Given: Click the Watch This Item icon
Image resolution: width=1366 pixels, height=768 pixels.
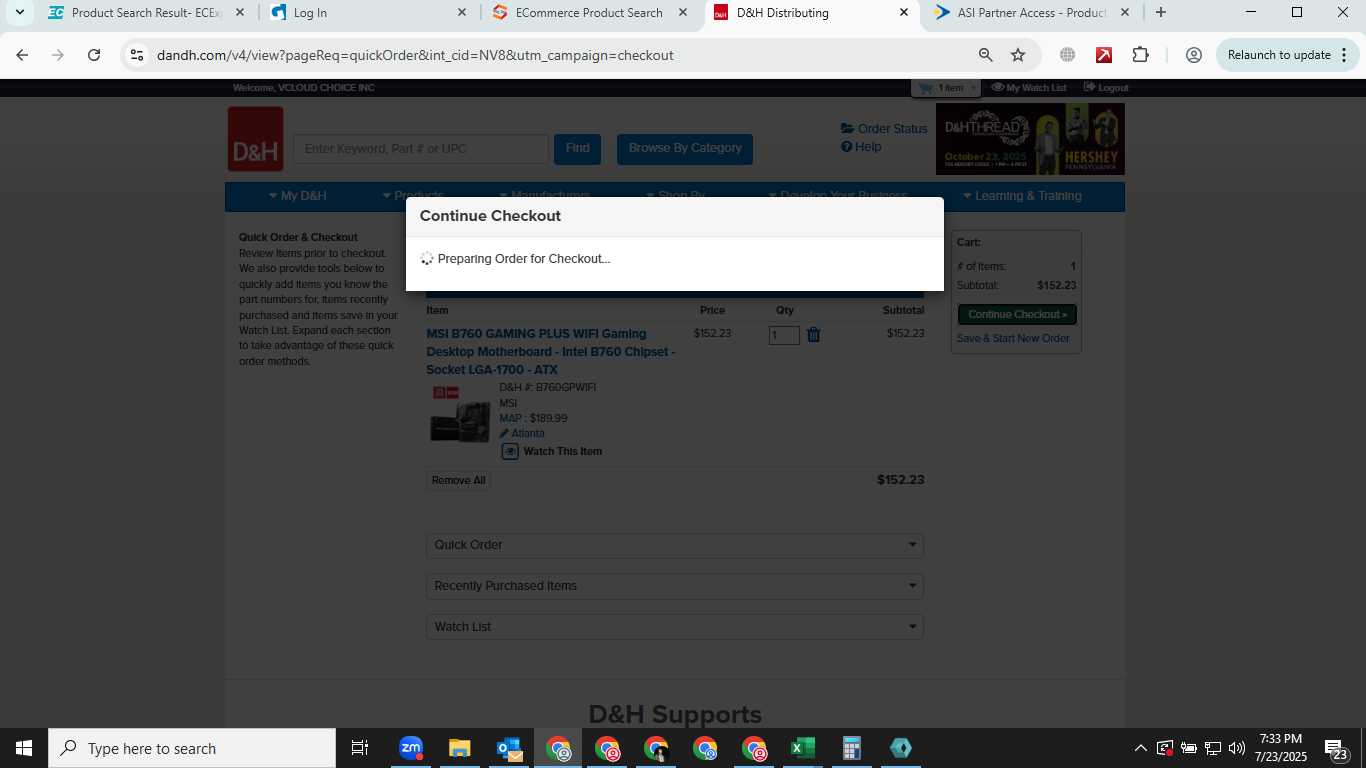Looking at the screenshot, I should [510, 451].
